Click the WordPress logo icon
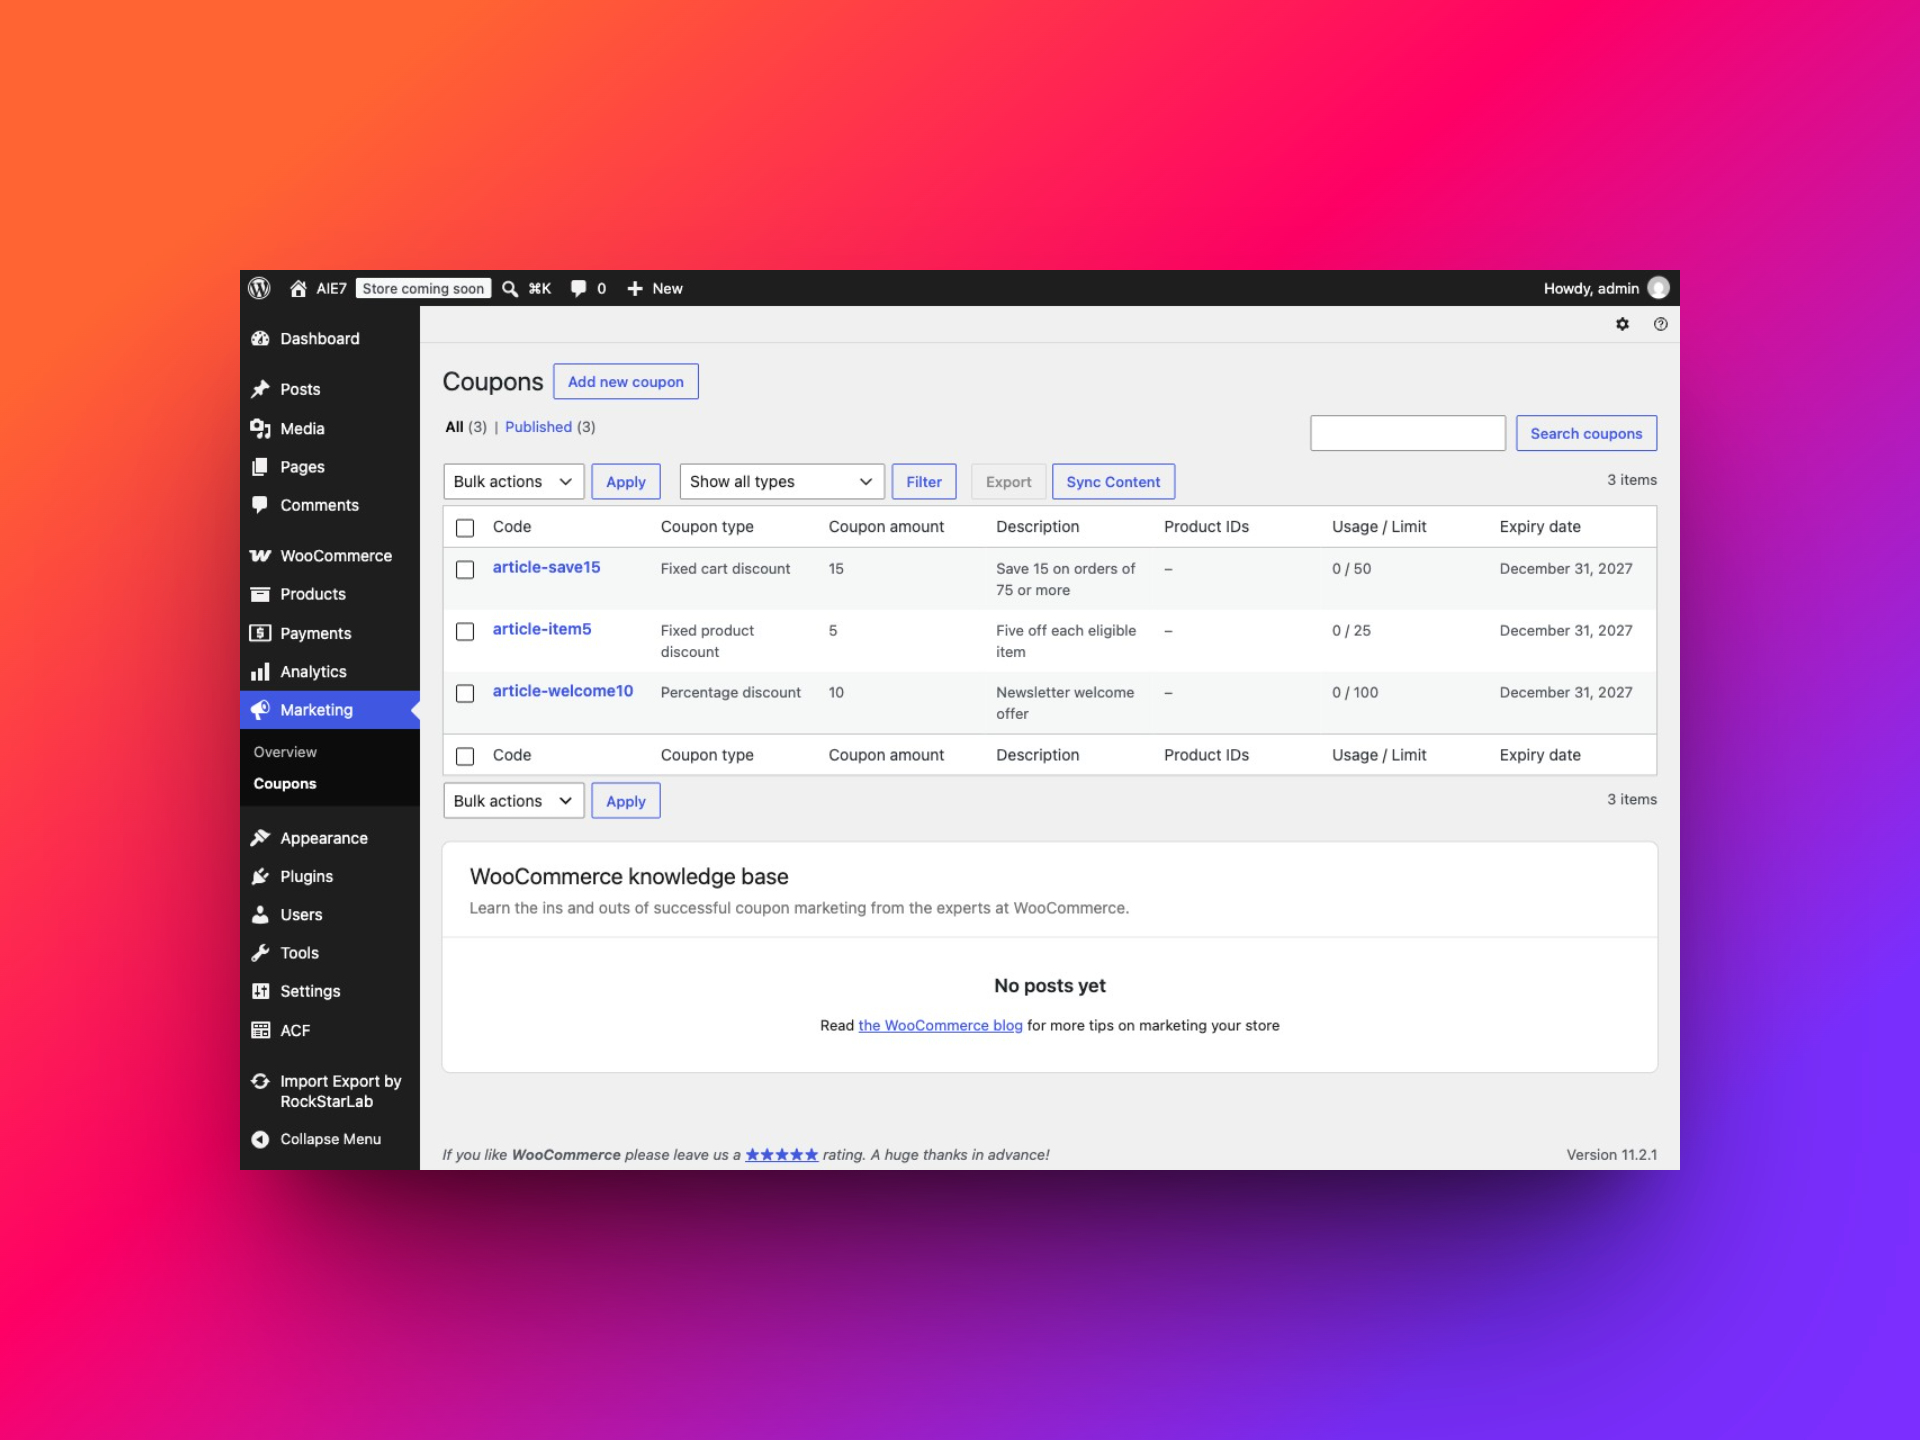The width and height of the screenshot is (1920, 1440). pyautogui.click(x=259, y=288)
